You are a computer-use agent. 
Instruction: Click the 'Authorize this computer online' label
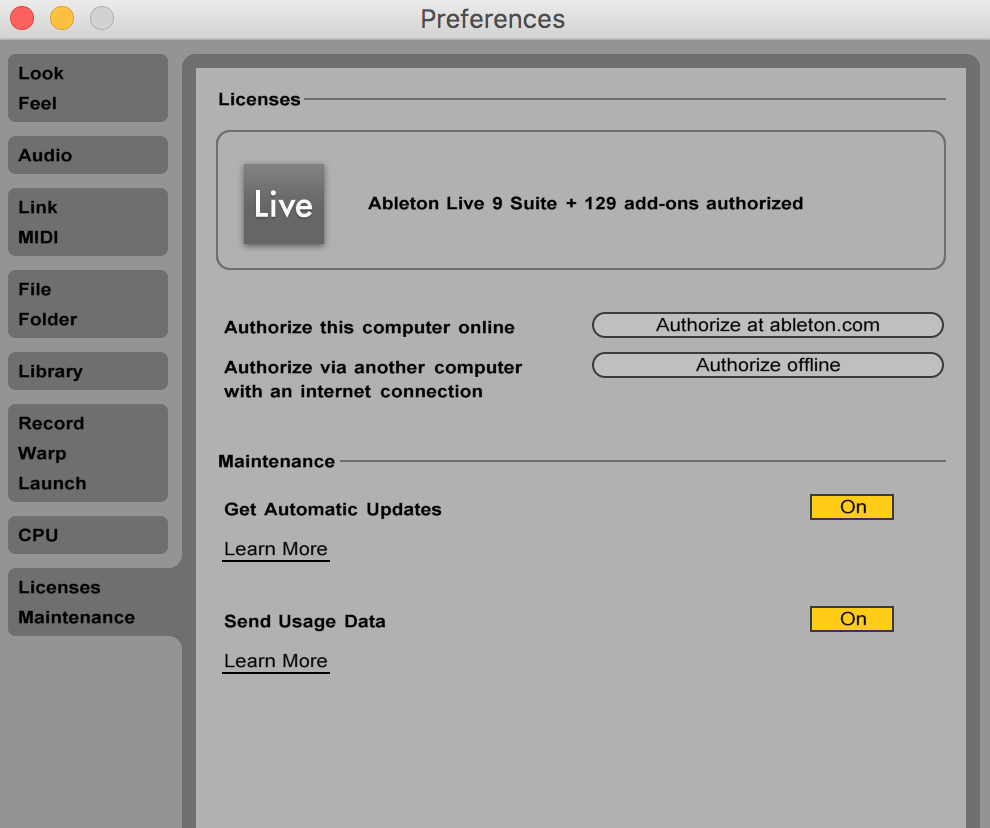point(369,327)
